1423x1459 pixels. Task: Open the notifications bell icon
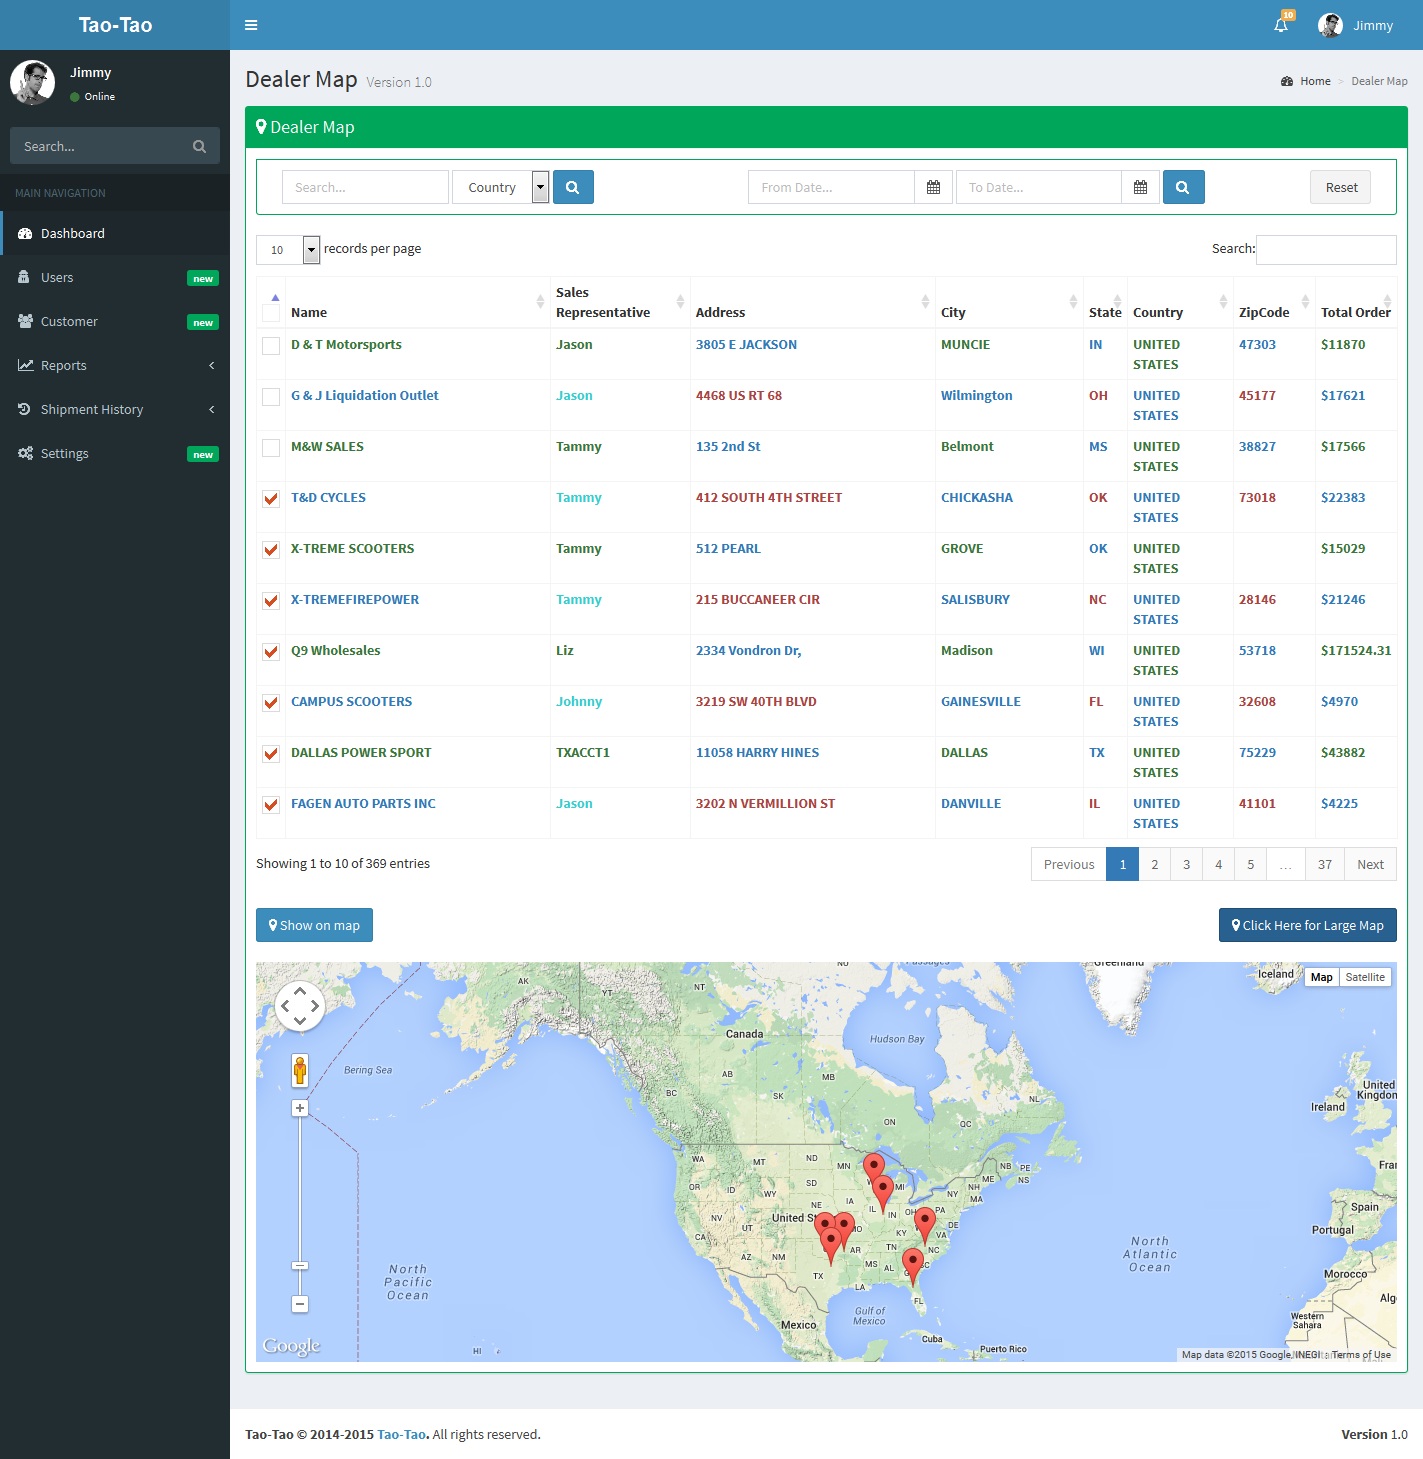coord(1281,25)
